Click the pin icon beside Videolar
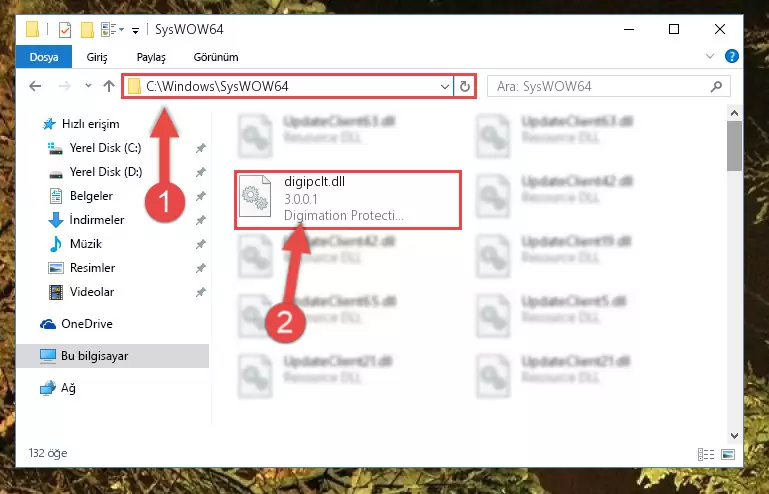This screenshot has height=494, width=769. [201, 292]
